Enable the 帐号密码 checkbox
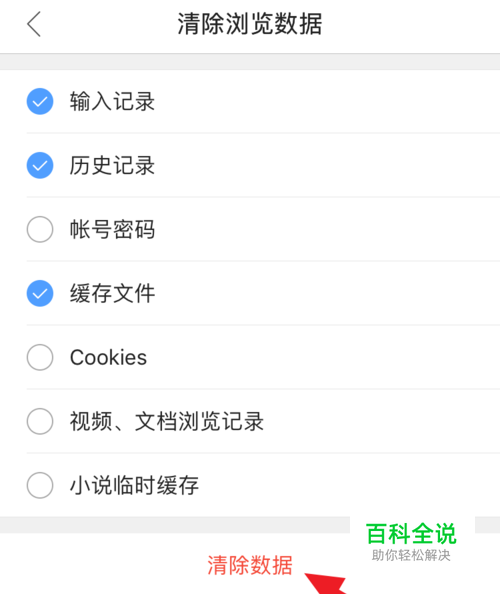The image size is (500, 594). click(x=40, y=230)
